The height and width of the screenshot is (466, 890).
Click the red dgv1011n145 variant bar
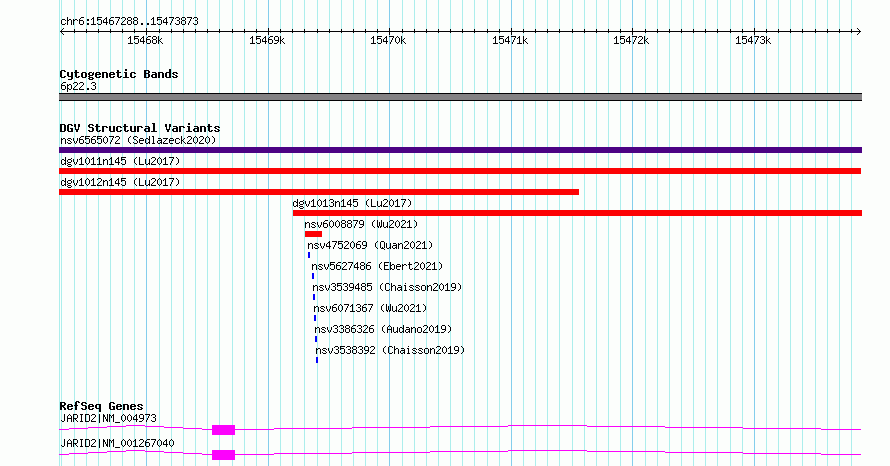[x=460, y=171]
